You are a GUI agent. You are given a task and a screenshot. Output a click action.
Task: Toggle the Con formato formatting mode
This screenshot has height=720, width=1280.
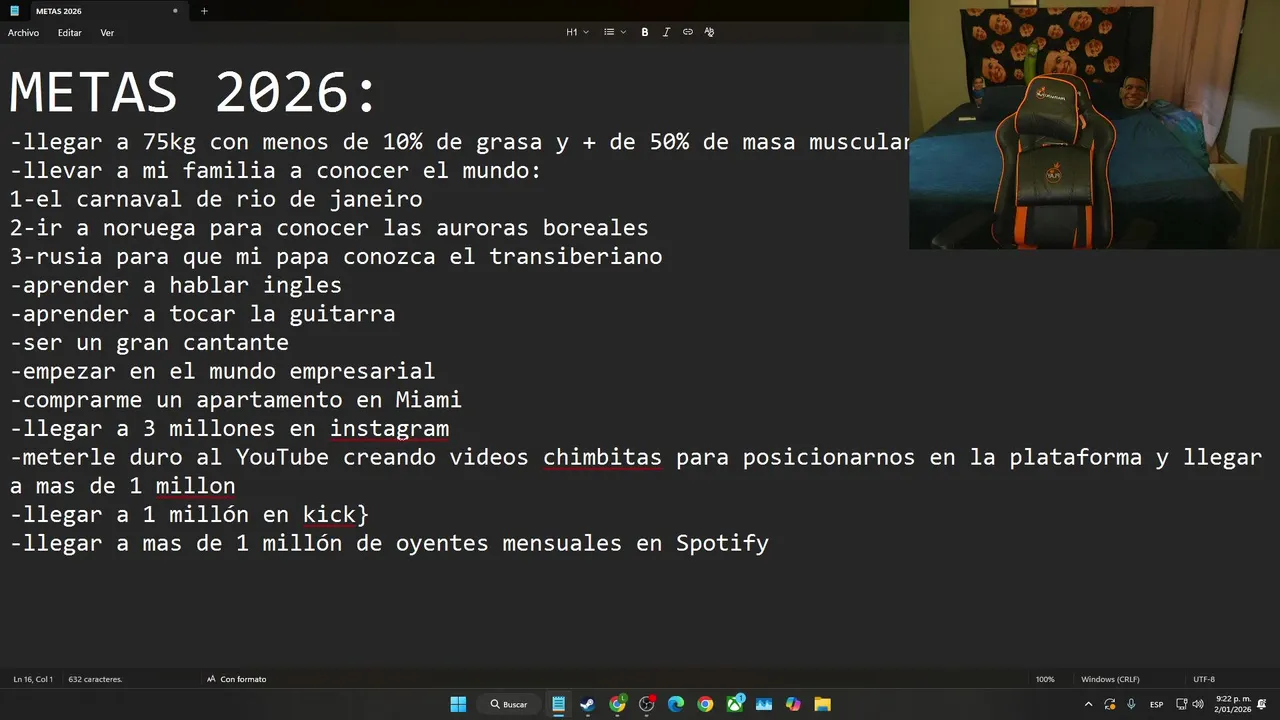237,679
